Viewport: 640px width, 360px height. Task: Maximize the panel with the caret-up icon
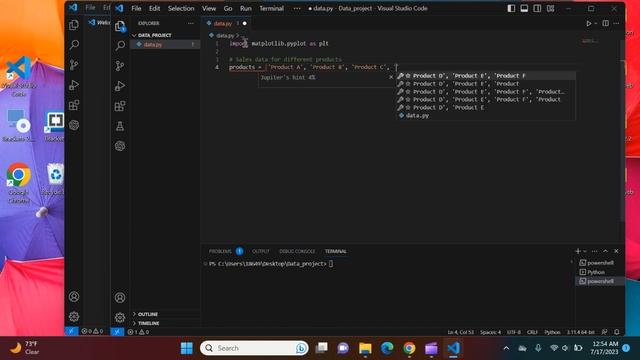tap(606, 251)
